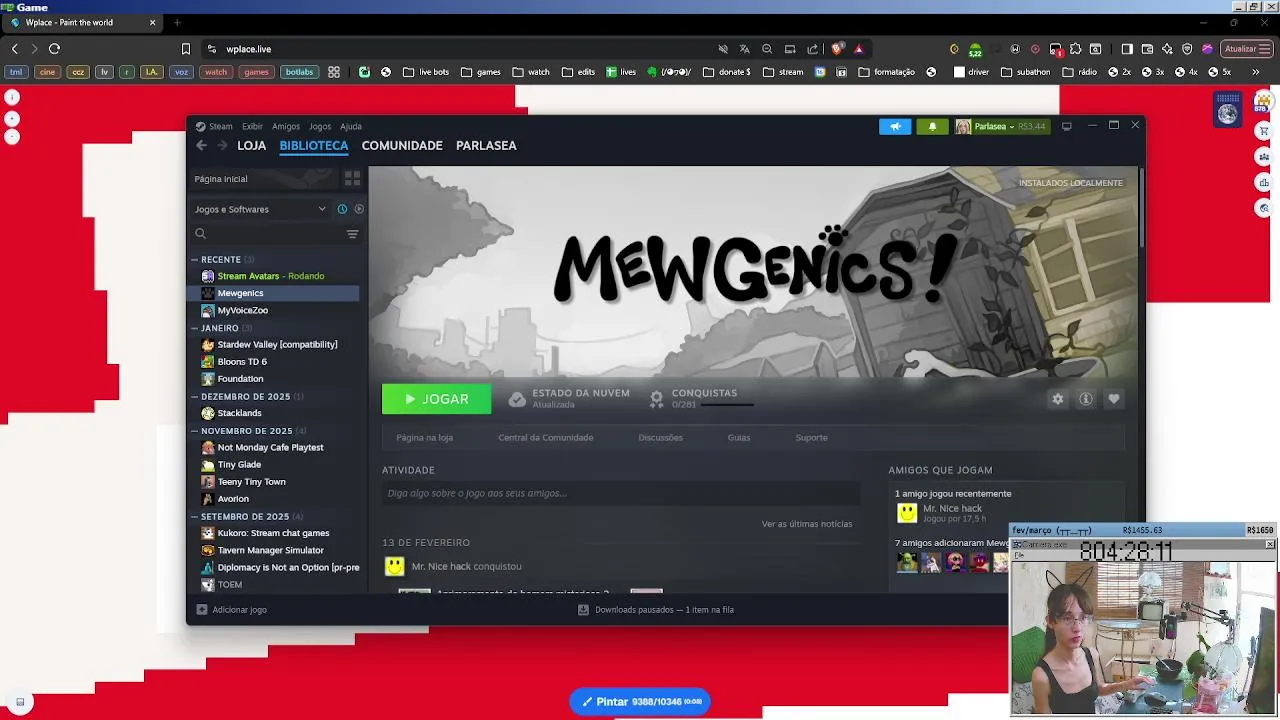1280x720 pixels.
Task: Add Mewgenics to favorites heart icon
Action: pos(1114,399)
